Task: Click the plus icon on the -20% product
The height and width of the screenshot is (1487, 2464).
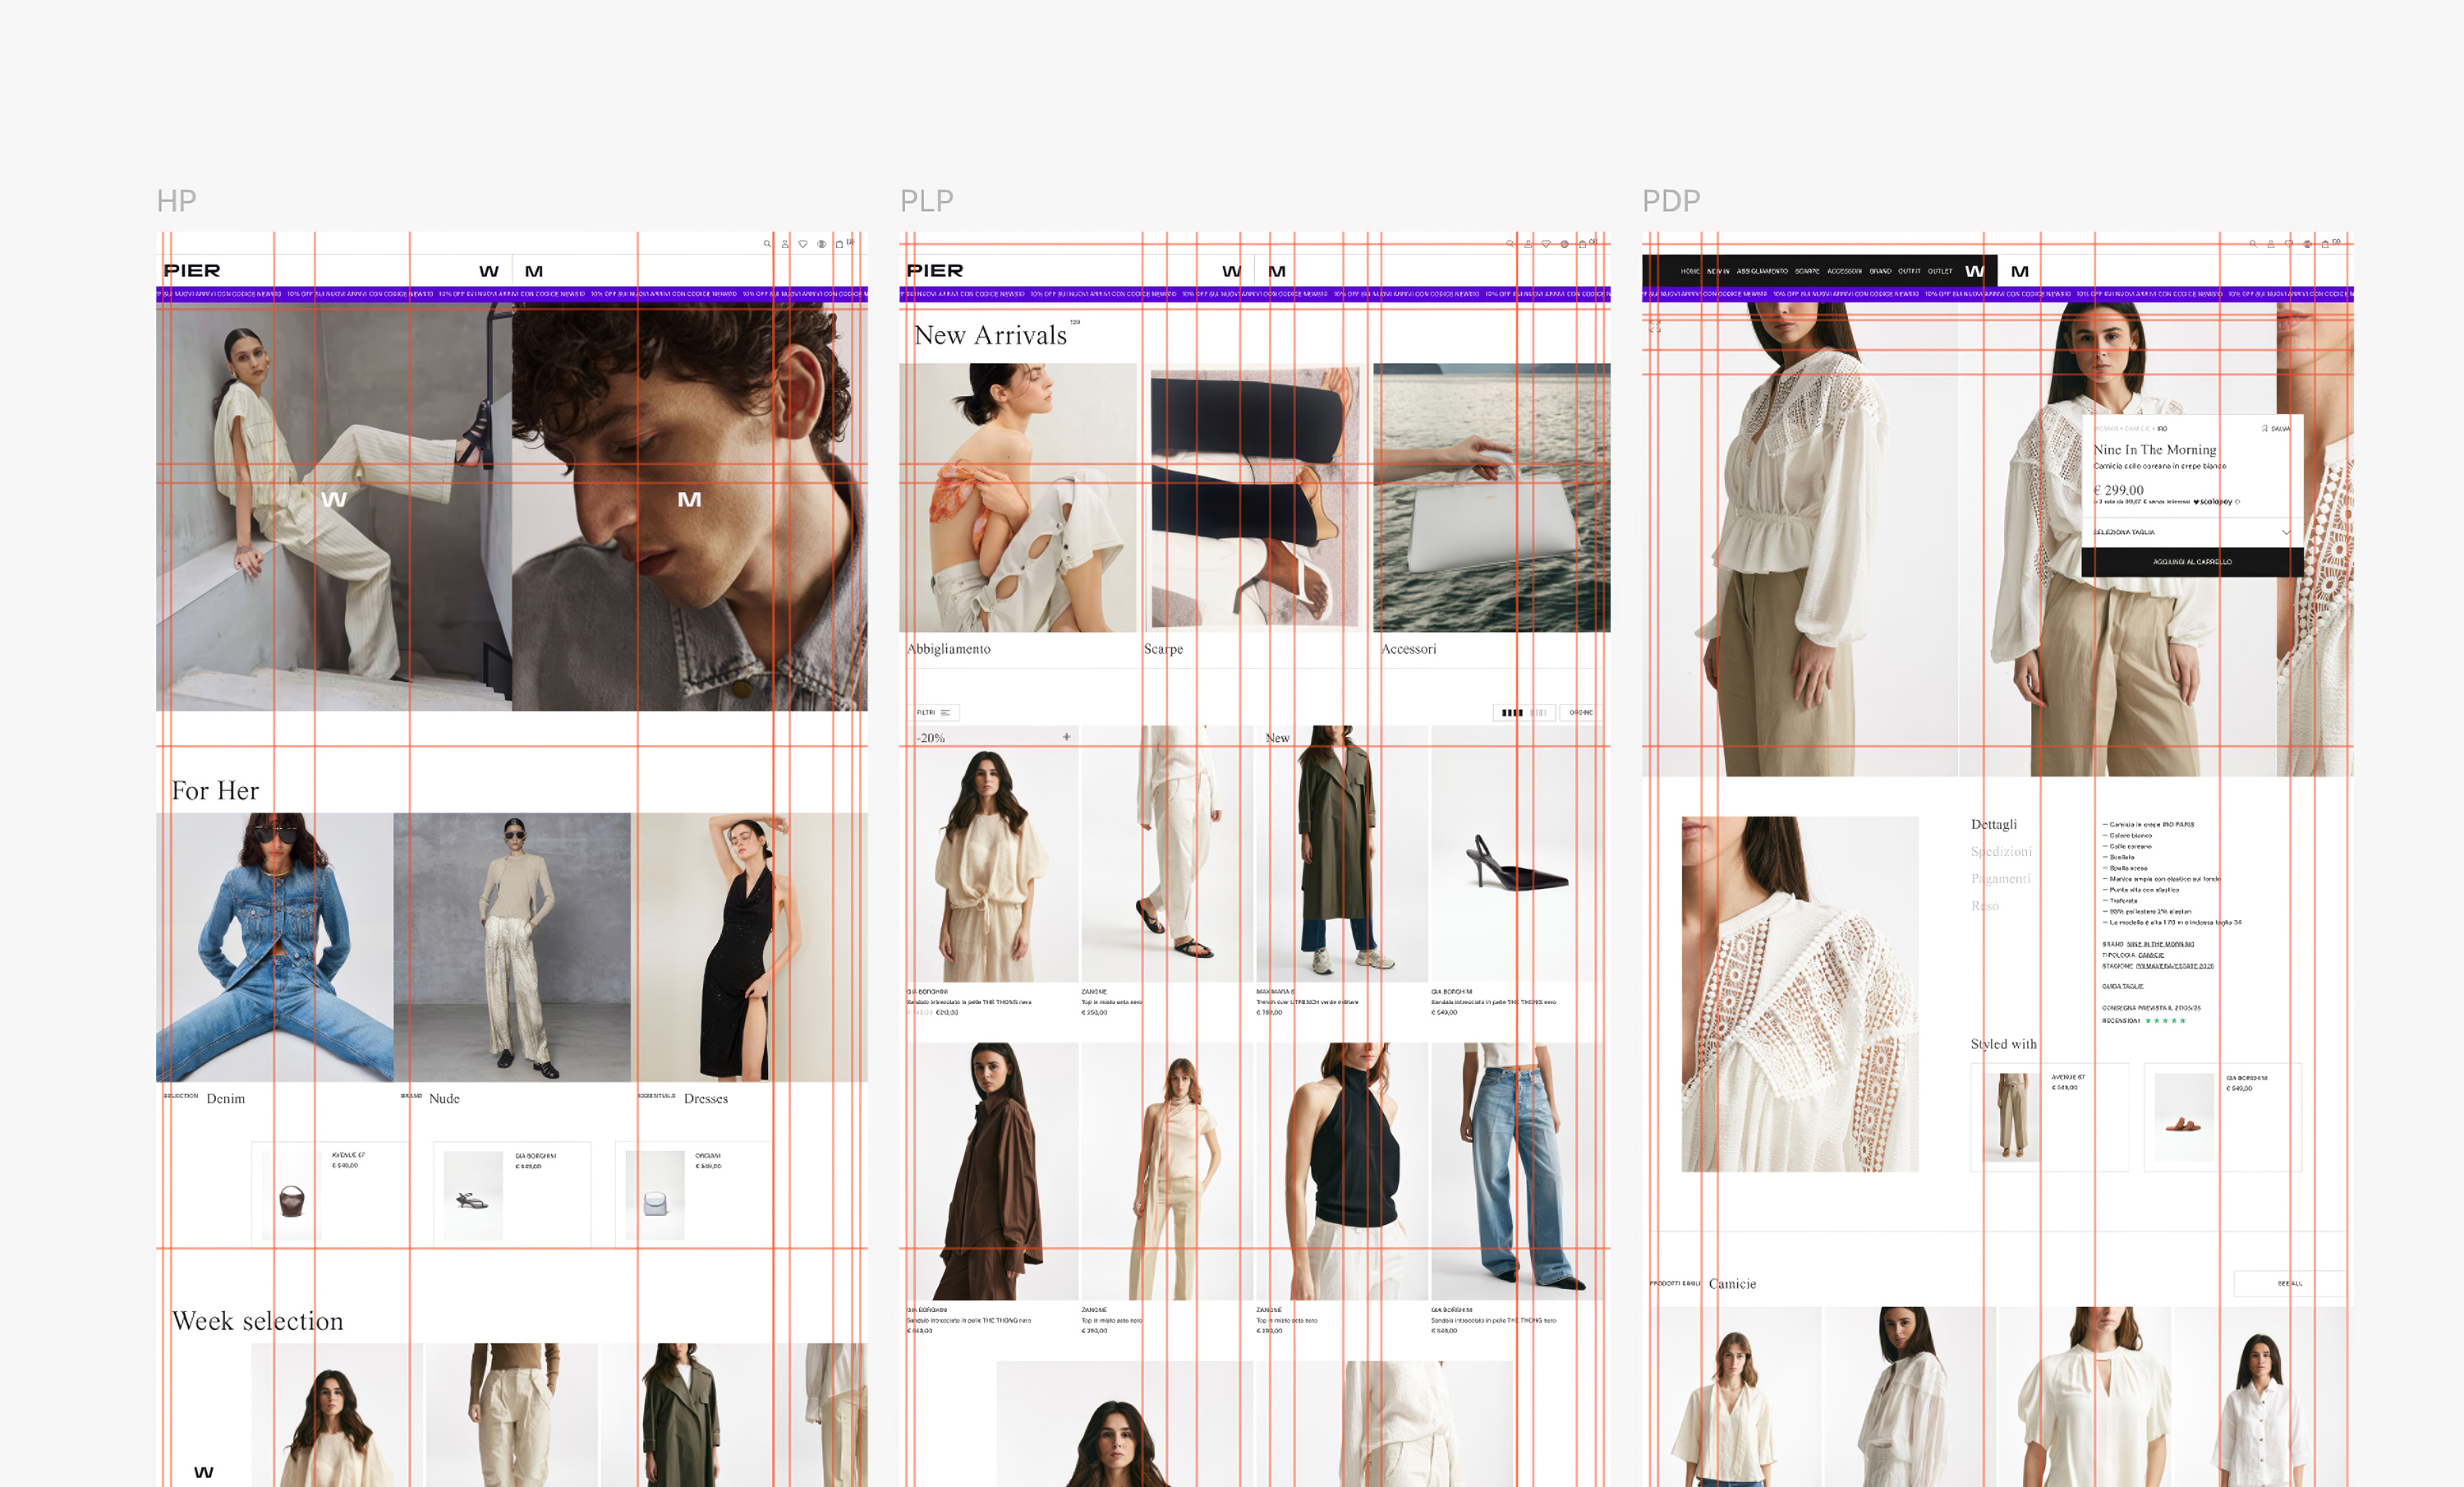Action: click(1066, 737)
